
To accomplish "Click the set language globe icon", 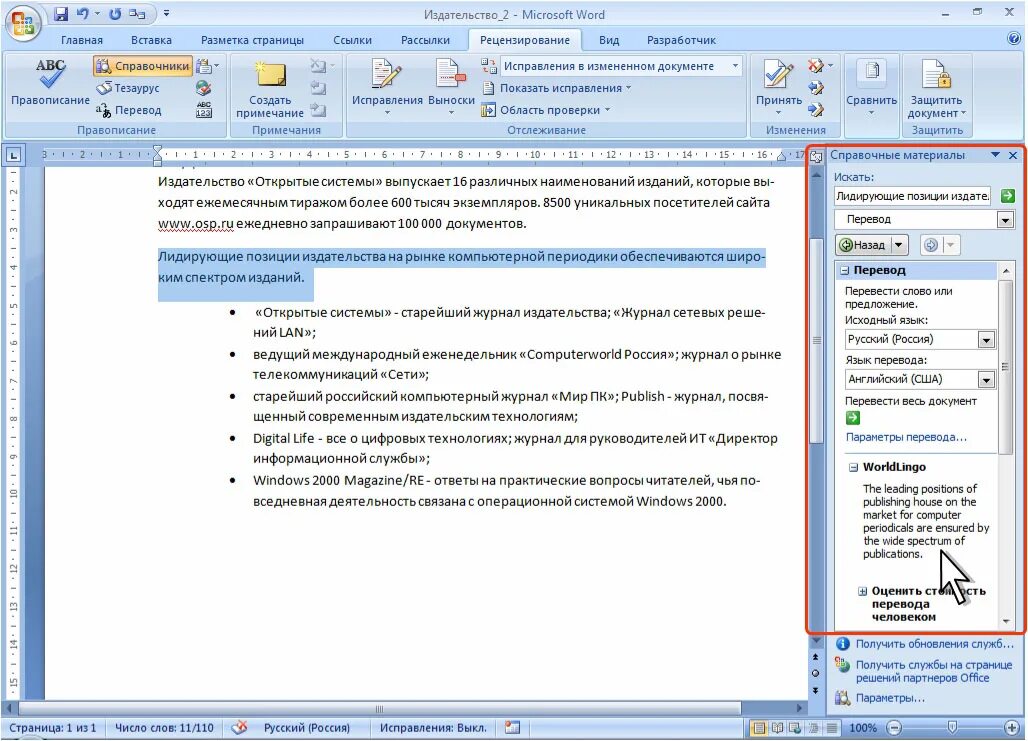I will pyautogui.click(x=204, y=87).
